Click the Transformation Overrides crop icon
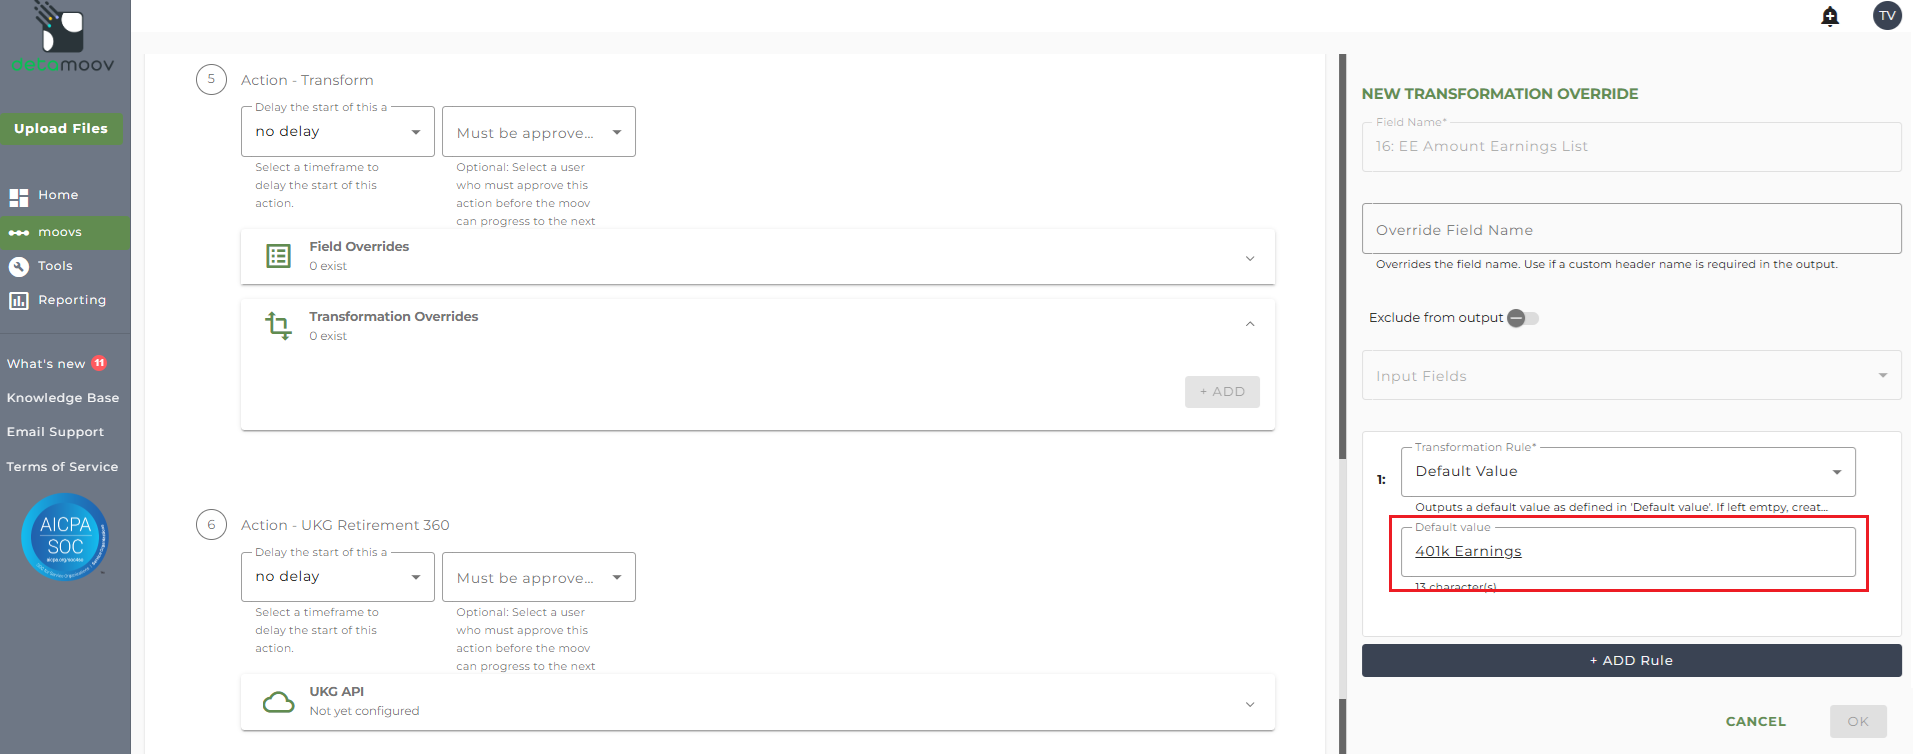Image resolution: width=1913 pixels, height=754 pixels. coord(278,325)
